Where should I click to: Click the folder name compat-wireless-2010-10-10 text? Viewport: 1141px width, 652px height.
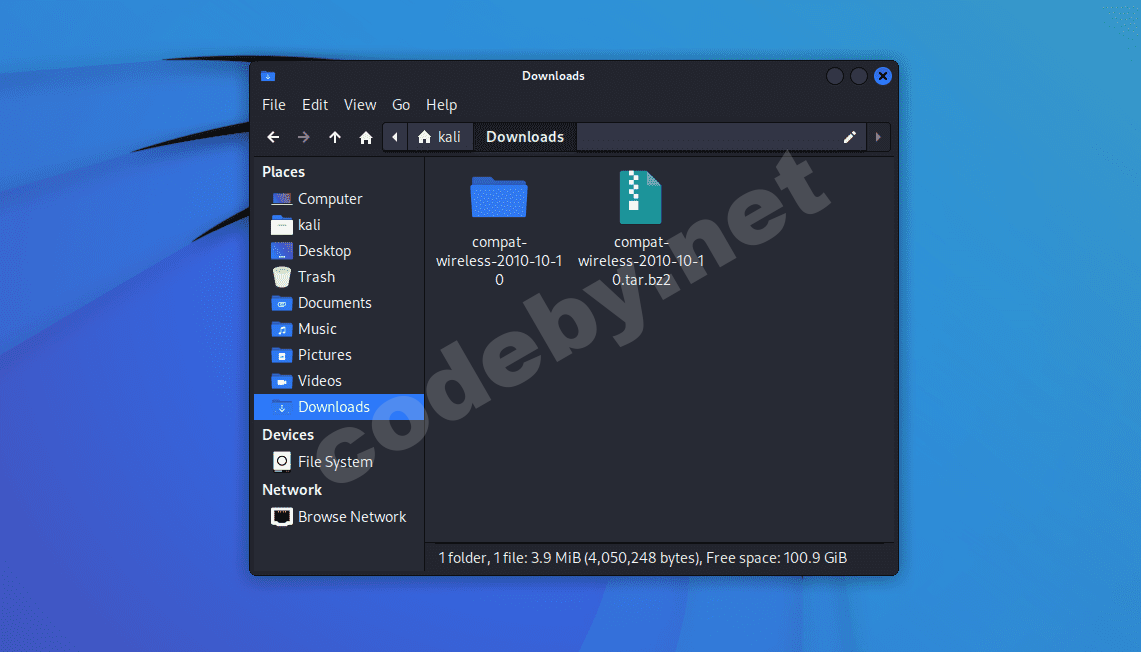point(499,261)
